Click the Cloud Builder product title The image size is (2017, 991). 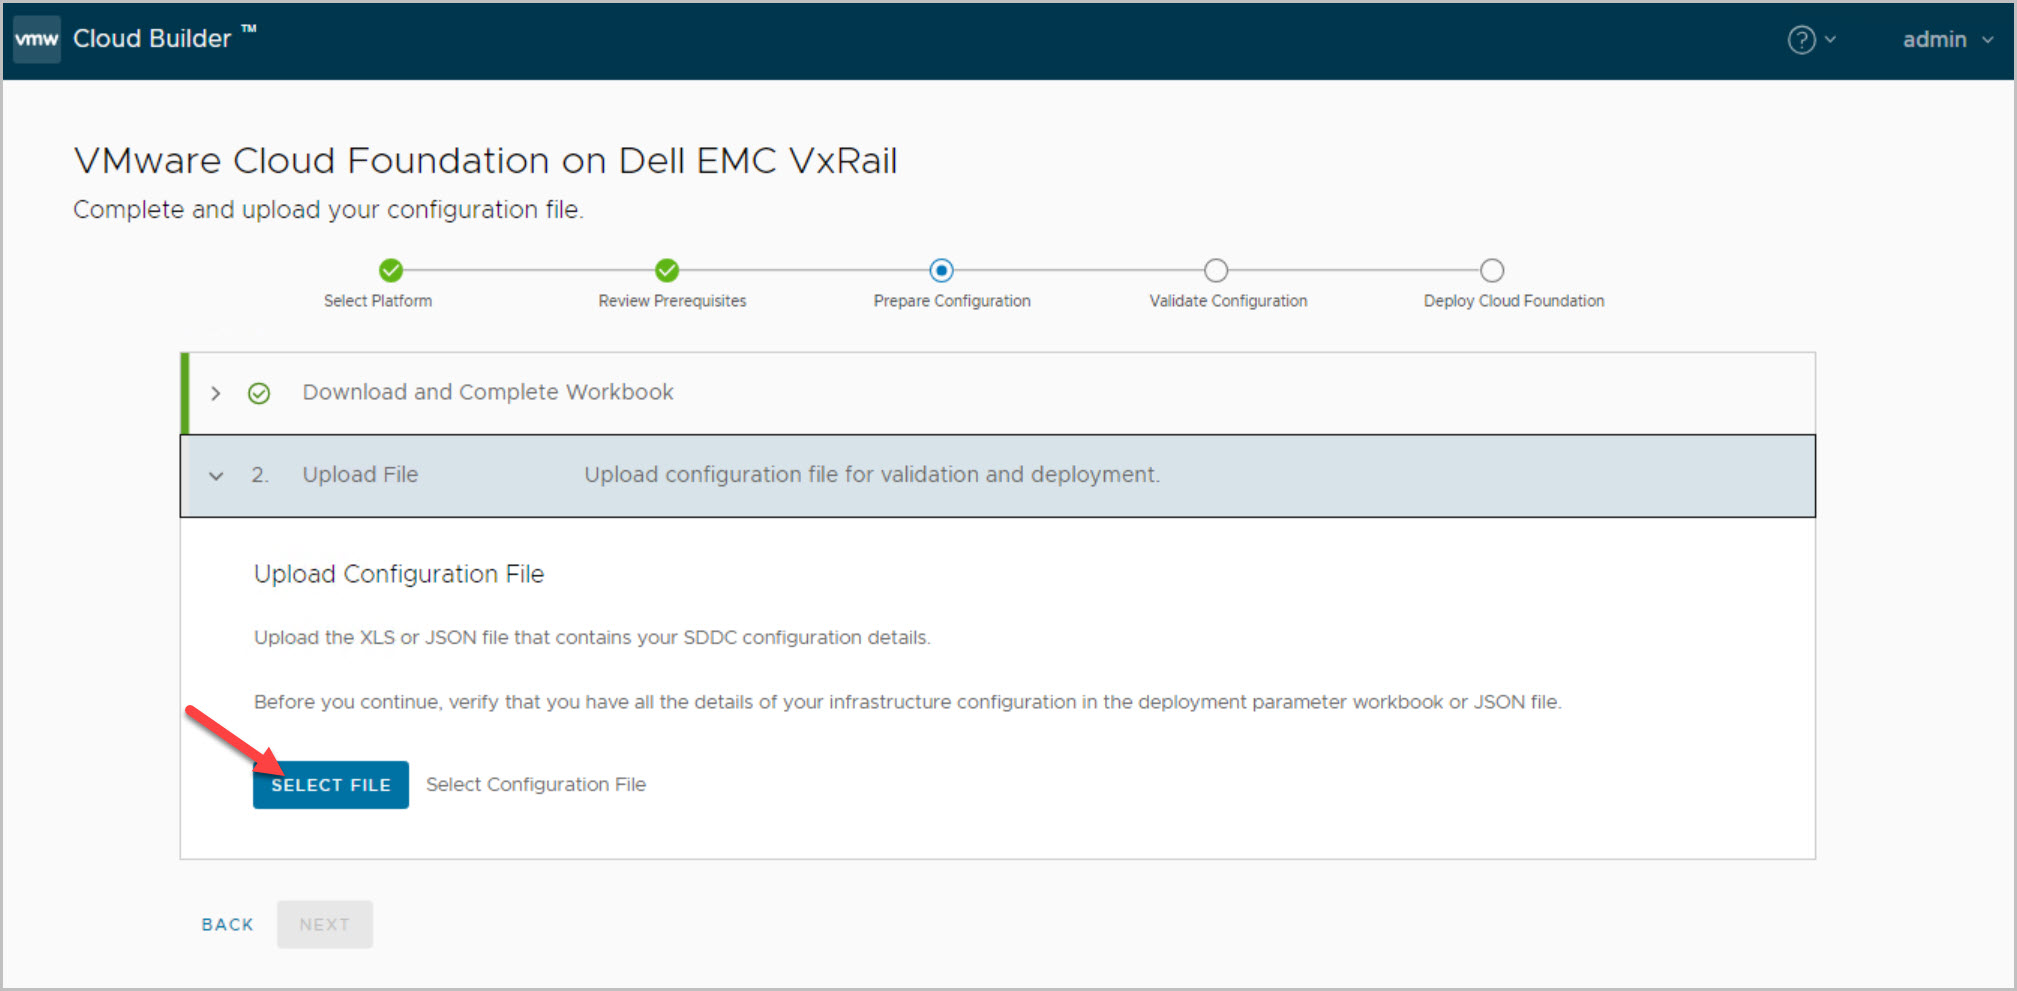coord(152,39)
